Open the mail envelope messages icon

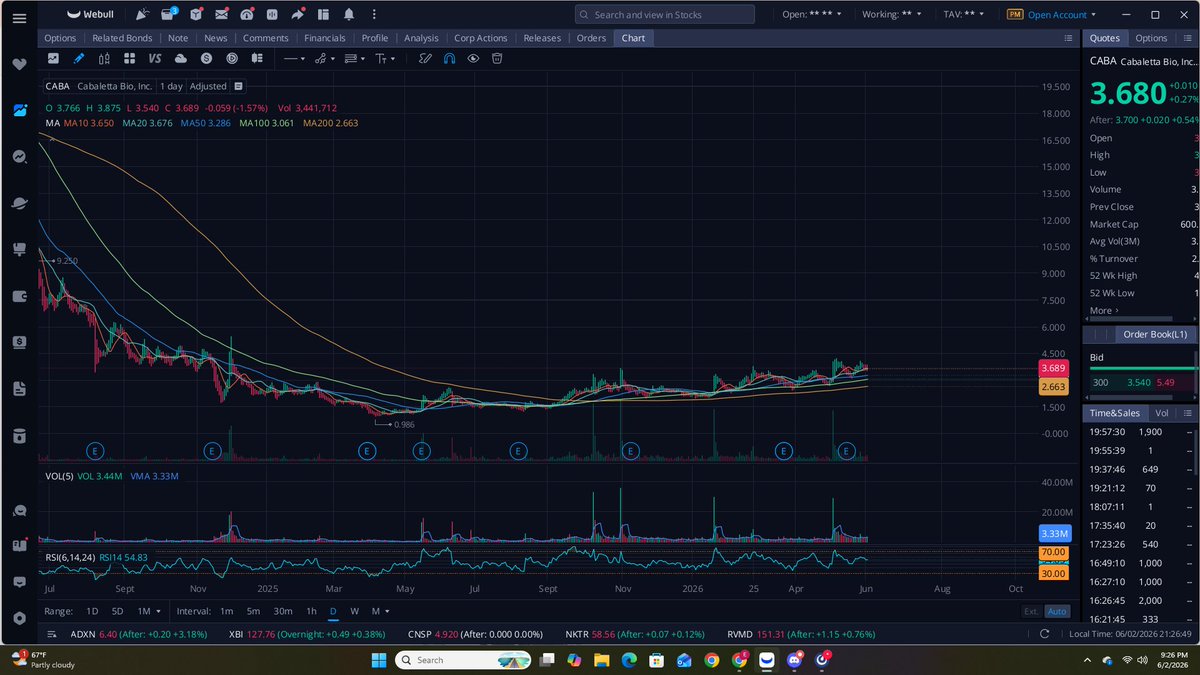coord(221,15)
